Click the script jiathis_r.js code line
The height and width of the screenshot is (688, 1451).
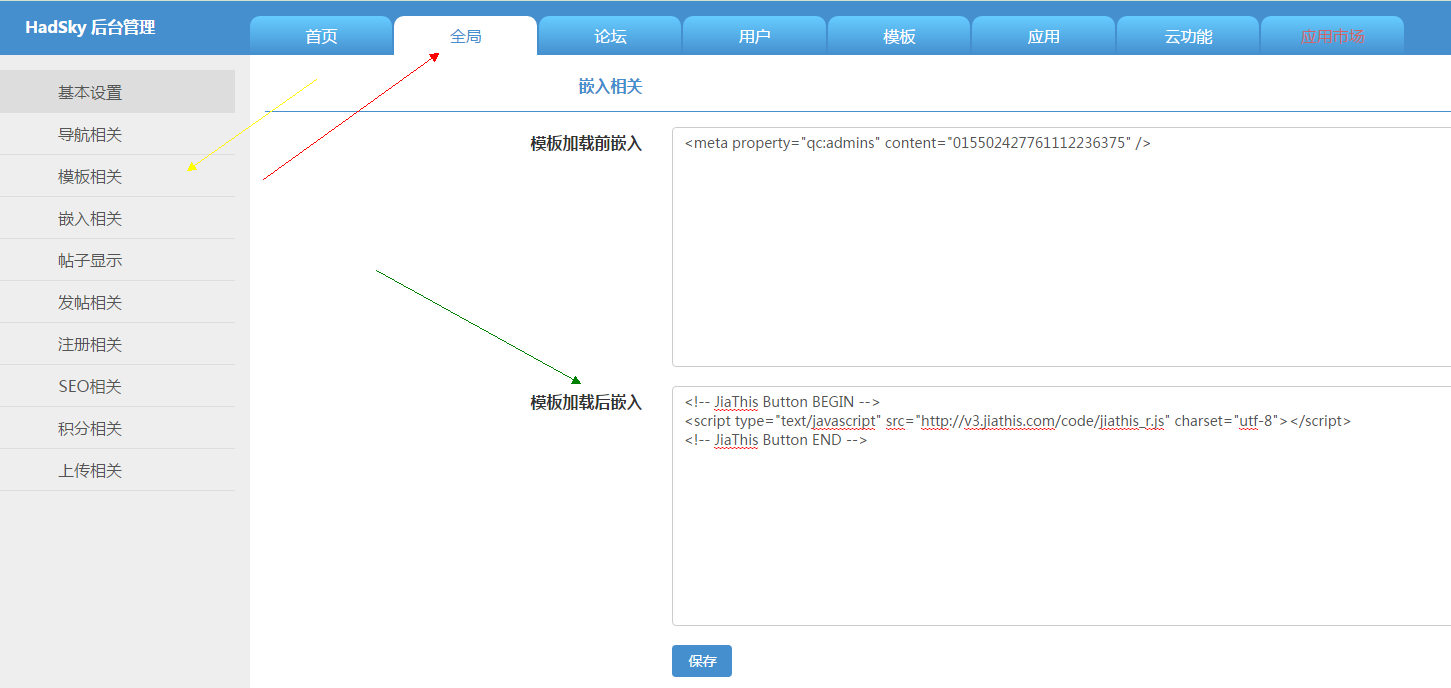(1018, 421)
